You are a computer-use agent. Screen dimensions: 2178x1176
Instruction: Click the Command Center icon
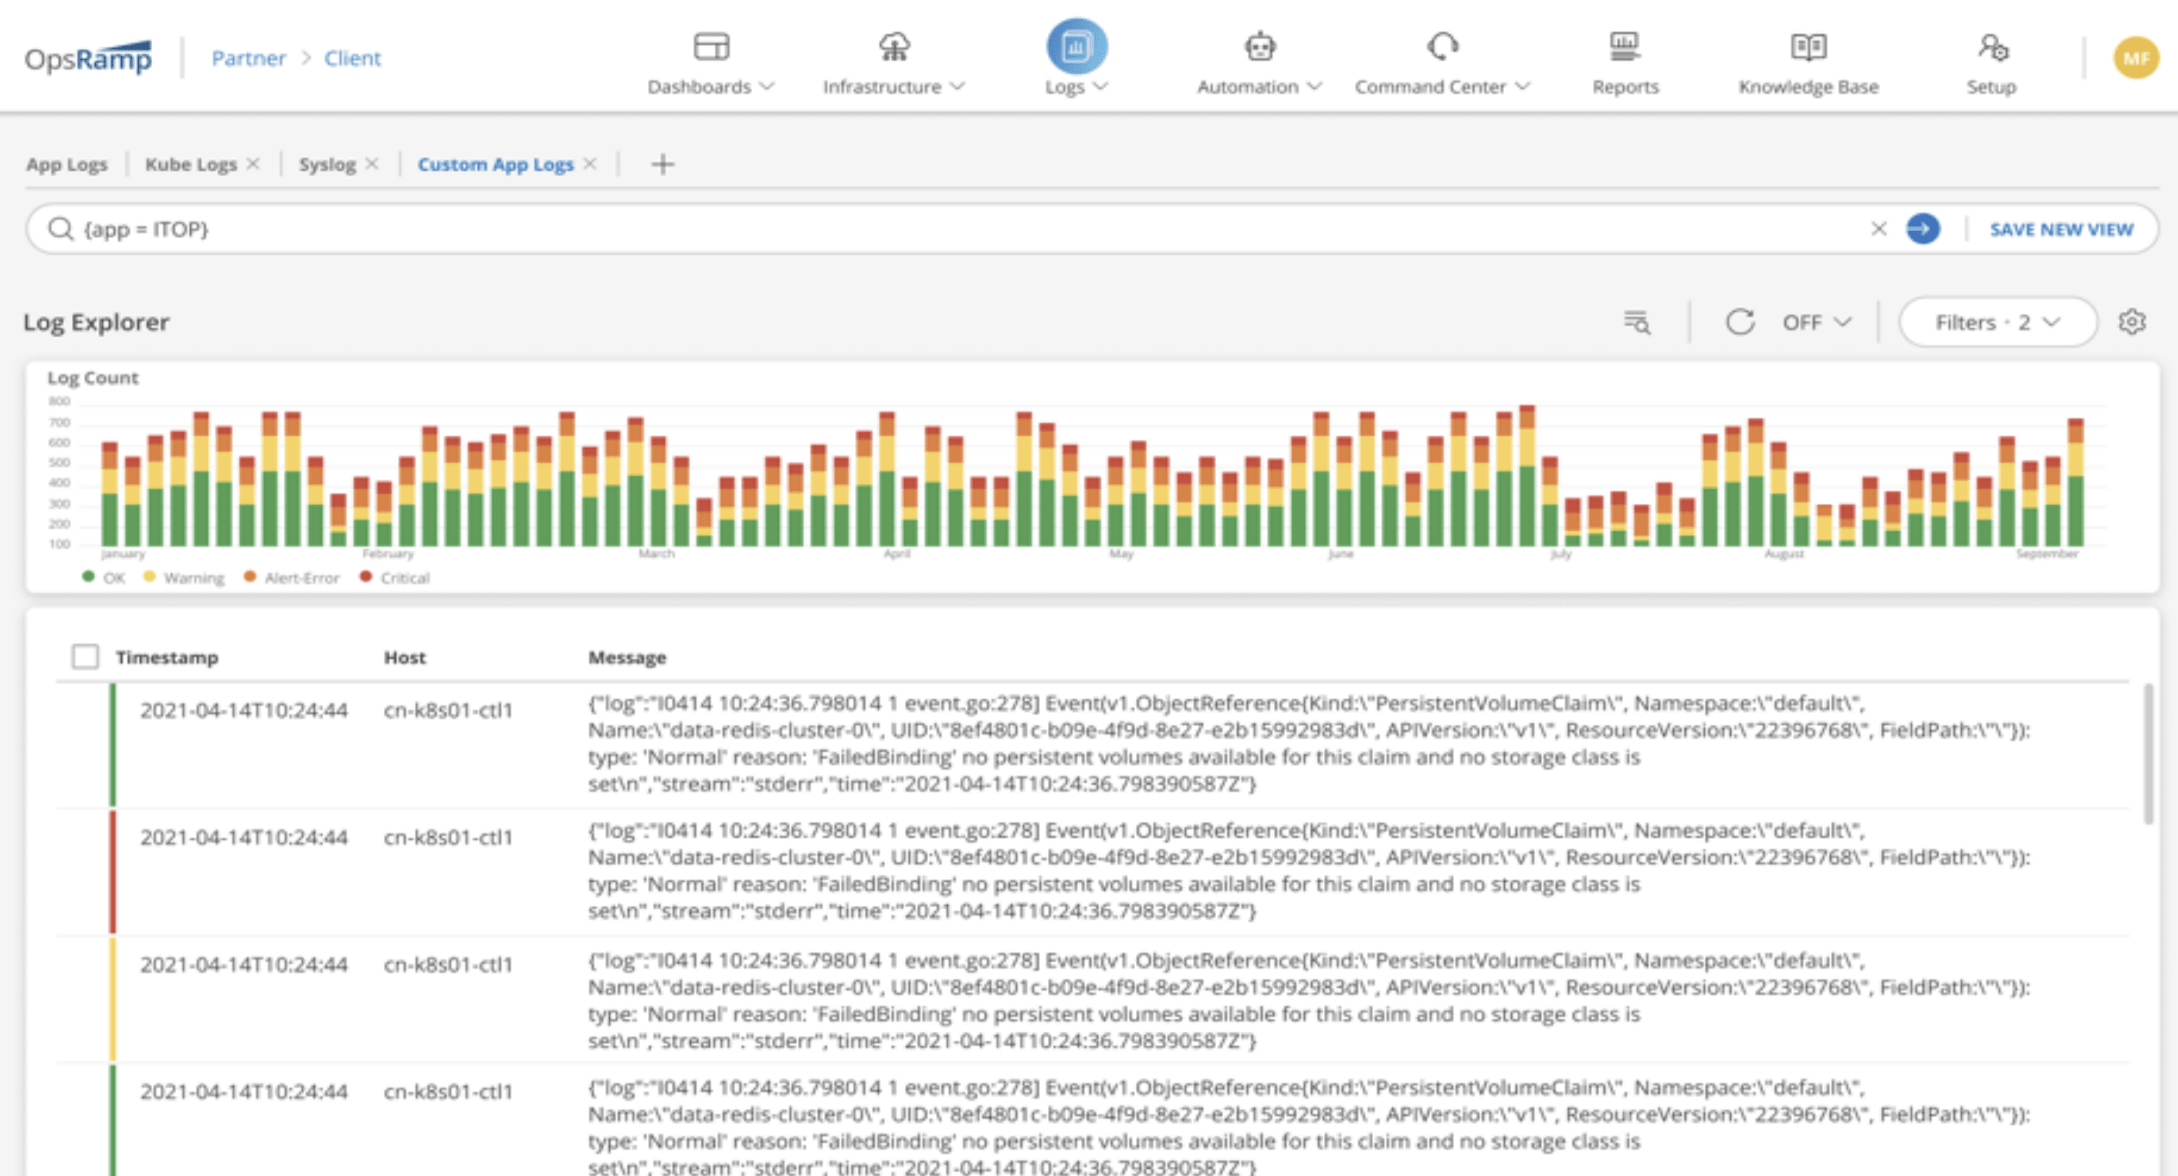[1440, 45]
